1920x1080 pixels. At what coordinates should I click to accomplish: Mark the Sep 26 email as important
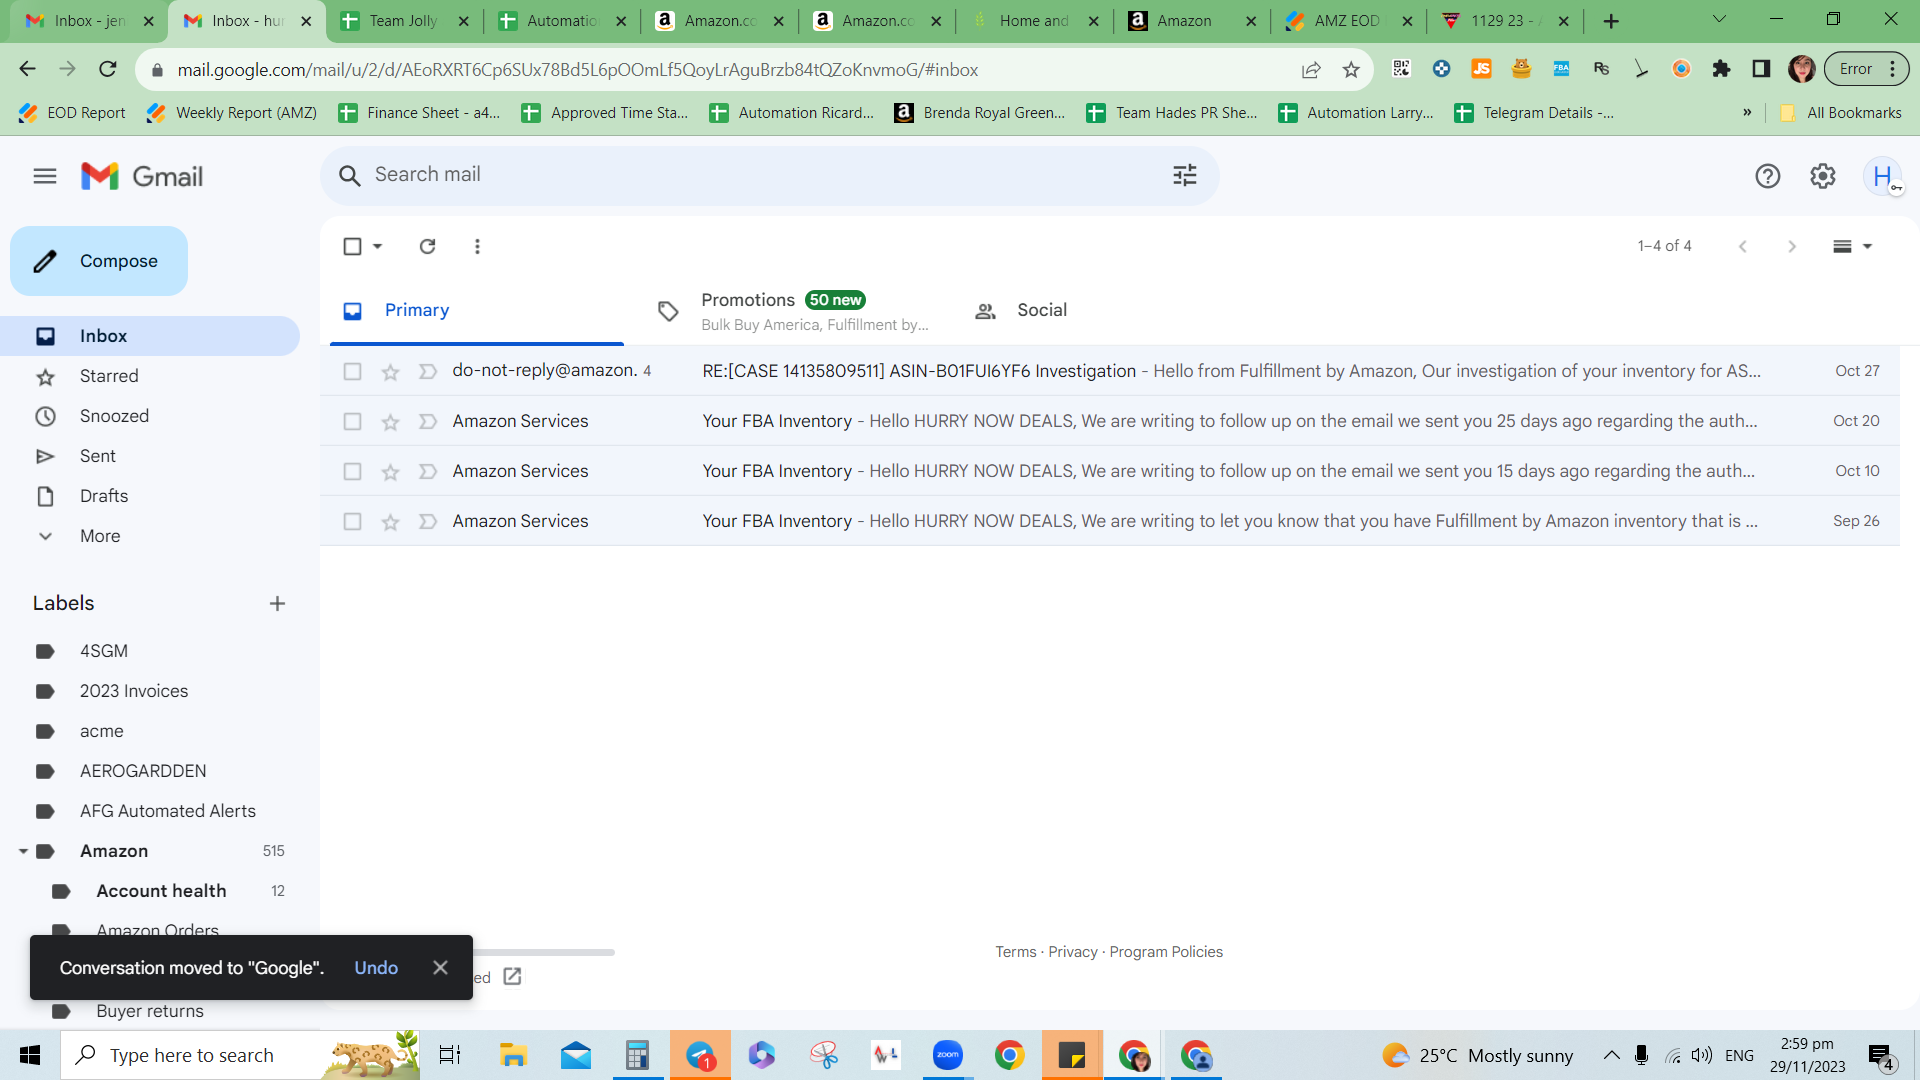[427, 522]
